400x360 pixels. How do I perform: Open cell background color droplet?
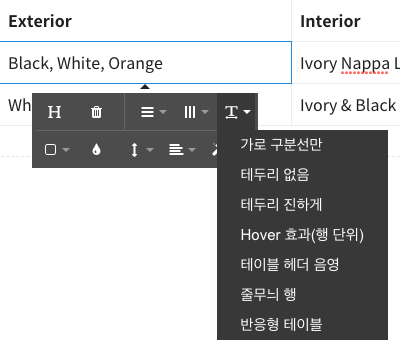coord(96,150)
